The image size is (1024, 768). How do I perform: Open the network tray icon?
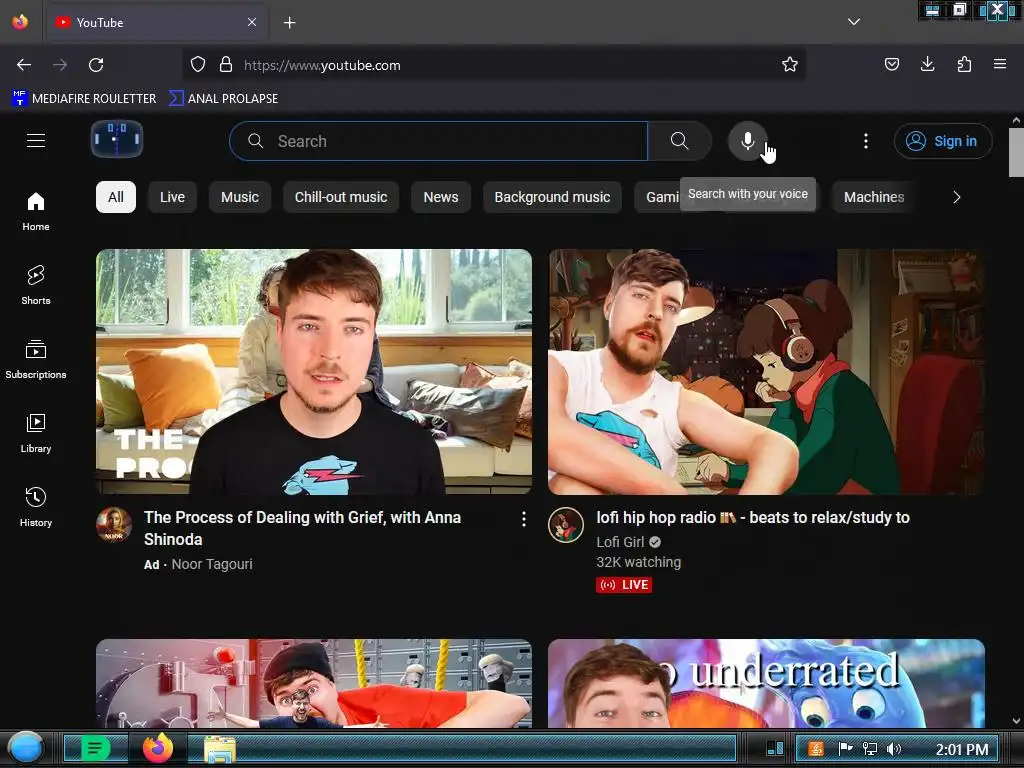coord(870,749)
